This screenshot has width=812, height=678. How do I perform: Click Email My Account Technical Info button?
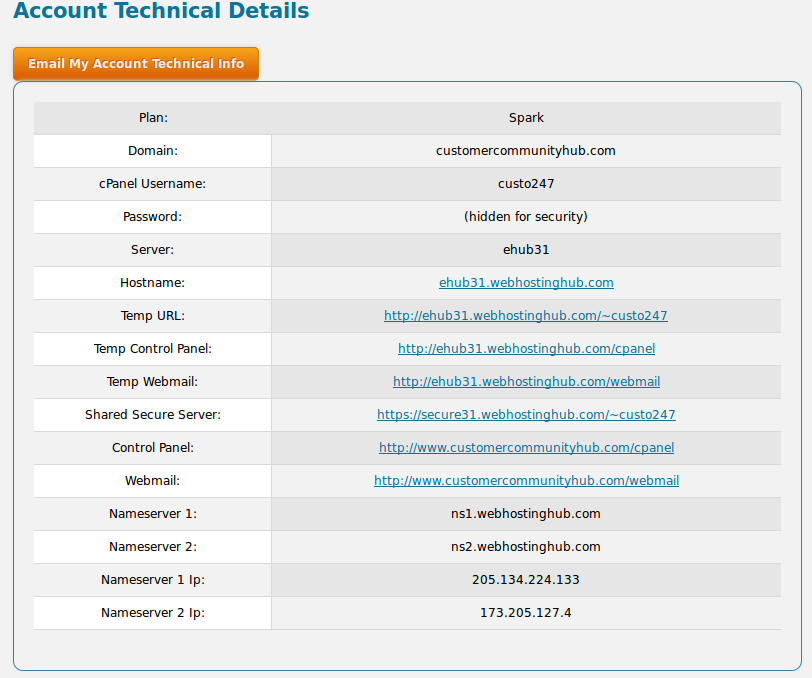[x=136, y=64]
